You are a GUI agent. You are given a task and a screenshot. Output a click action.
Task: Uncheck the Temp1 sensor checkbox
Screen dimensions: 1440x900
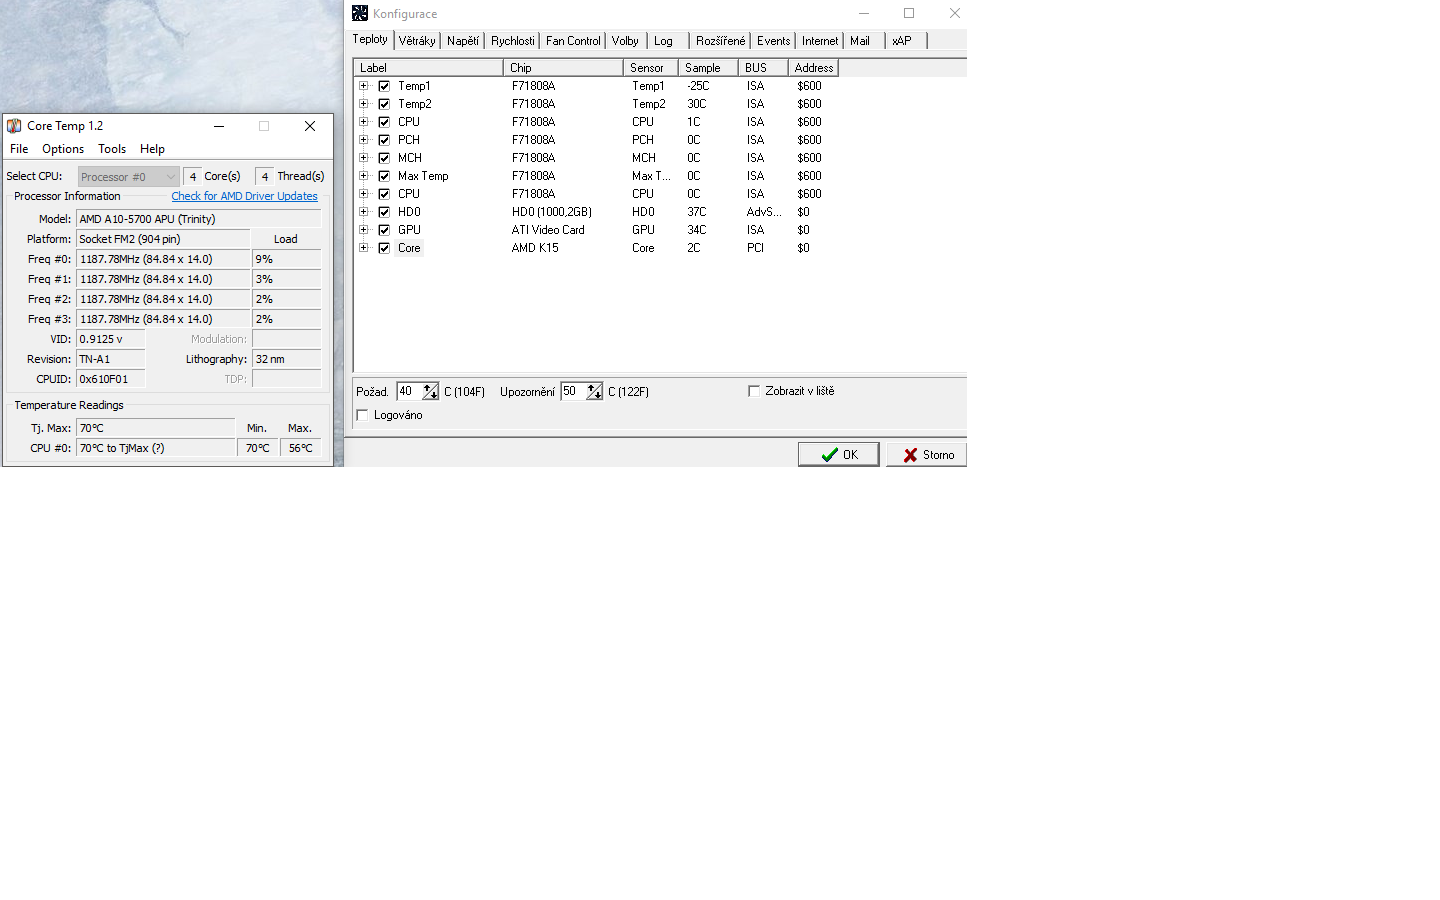[x=384, y=86]
